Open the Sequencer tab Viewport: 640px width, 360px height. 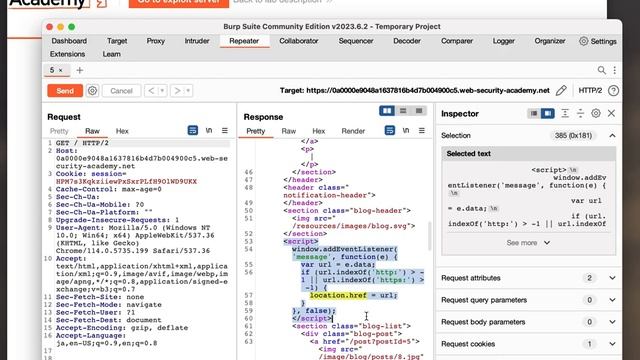click(x=356, y=41)
